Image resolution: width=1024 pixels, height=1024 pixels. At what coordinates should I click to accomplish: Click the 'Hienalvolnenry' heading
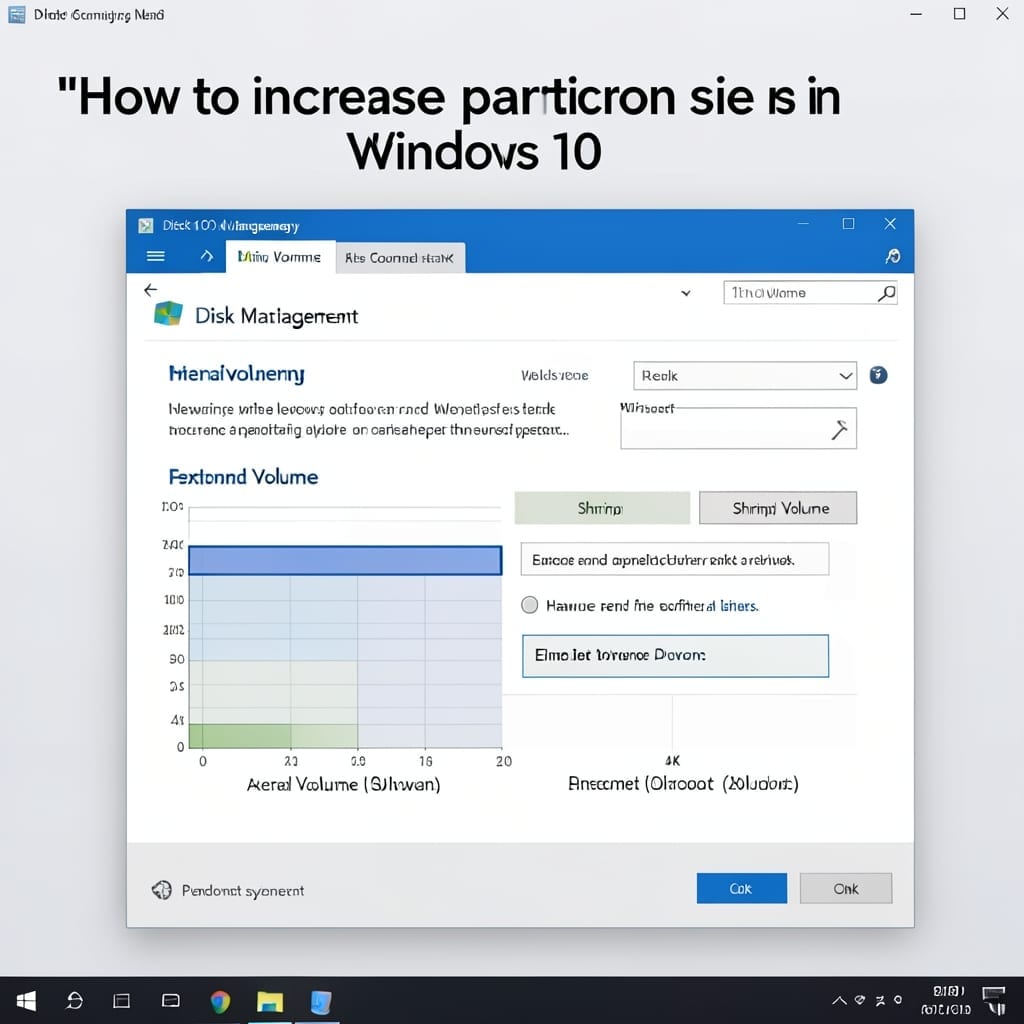[236, 374]
